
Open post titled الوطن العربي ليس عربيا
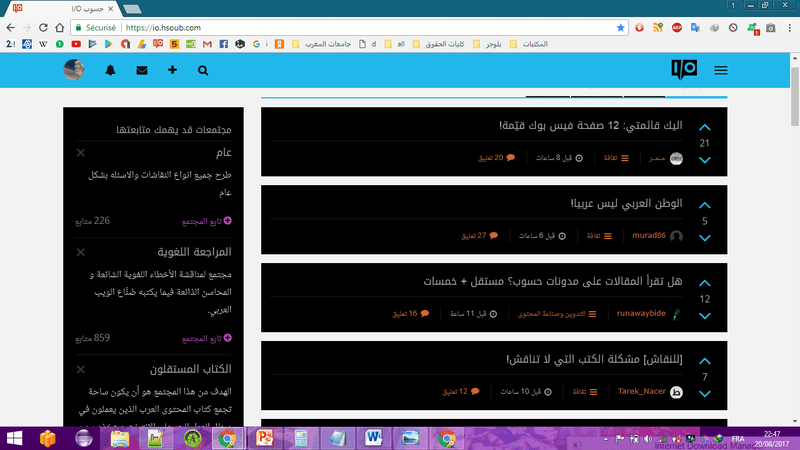pos(626,204)
